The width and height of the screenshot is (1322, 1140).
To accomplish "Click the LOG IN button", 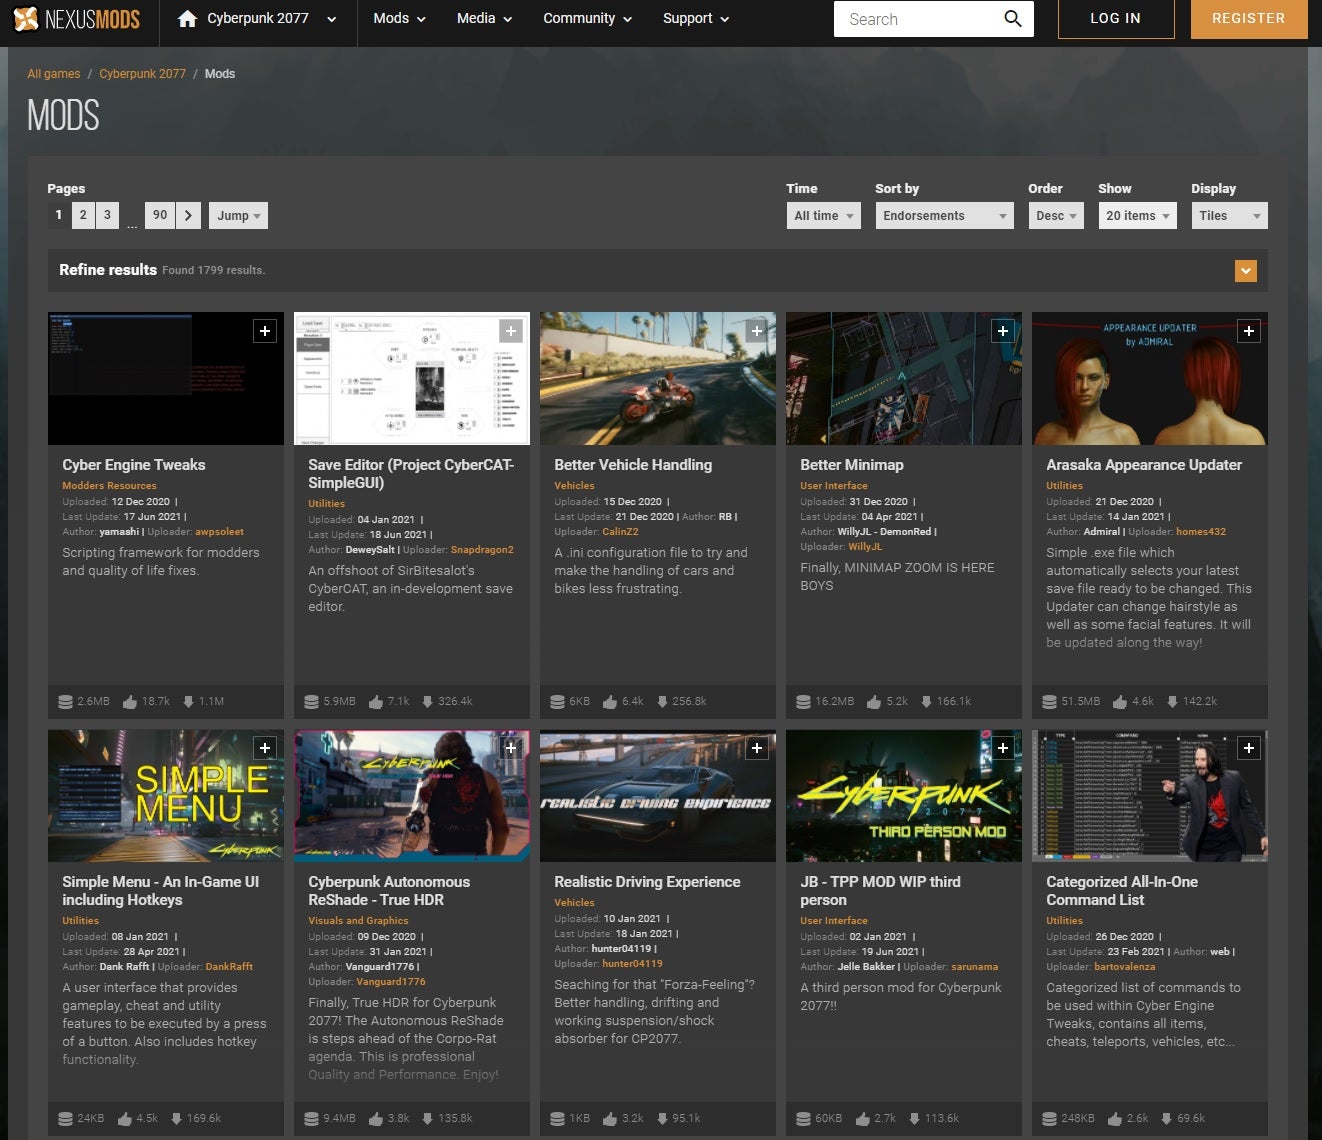I will [x=1116, y=19].
